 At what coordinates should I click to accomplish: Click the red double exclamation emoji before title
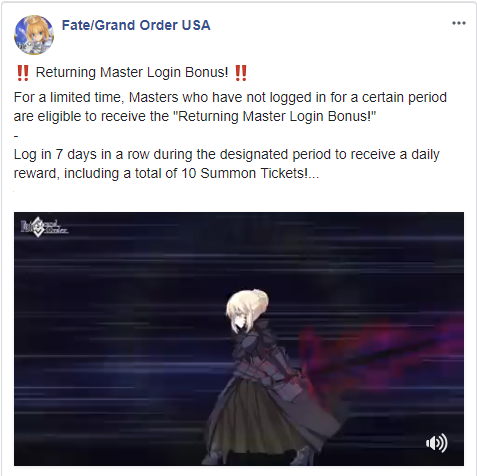coord(23,73)
